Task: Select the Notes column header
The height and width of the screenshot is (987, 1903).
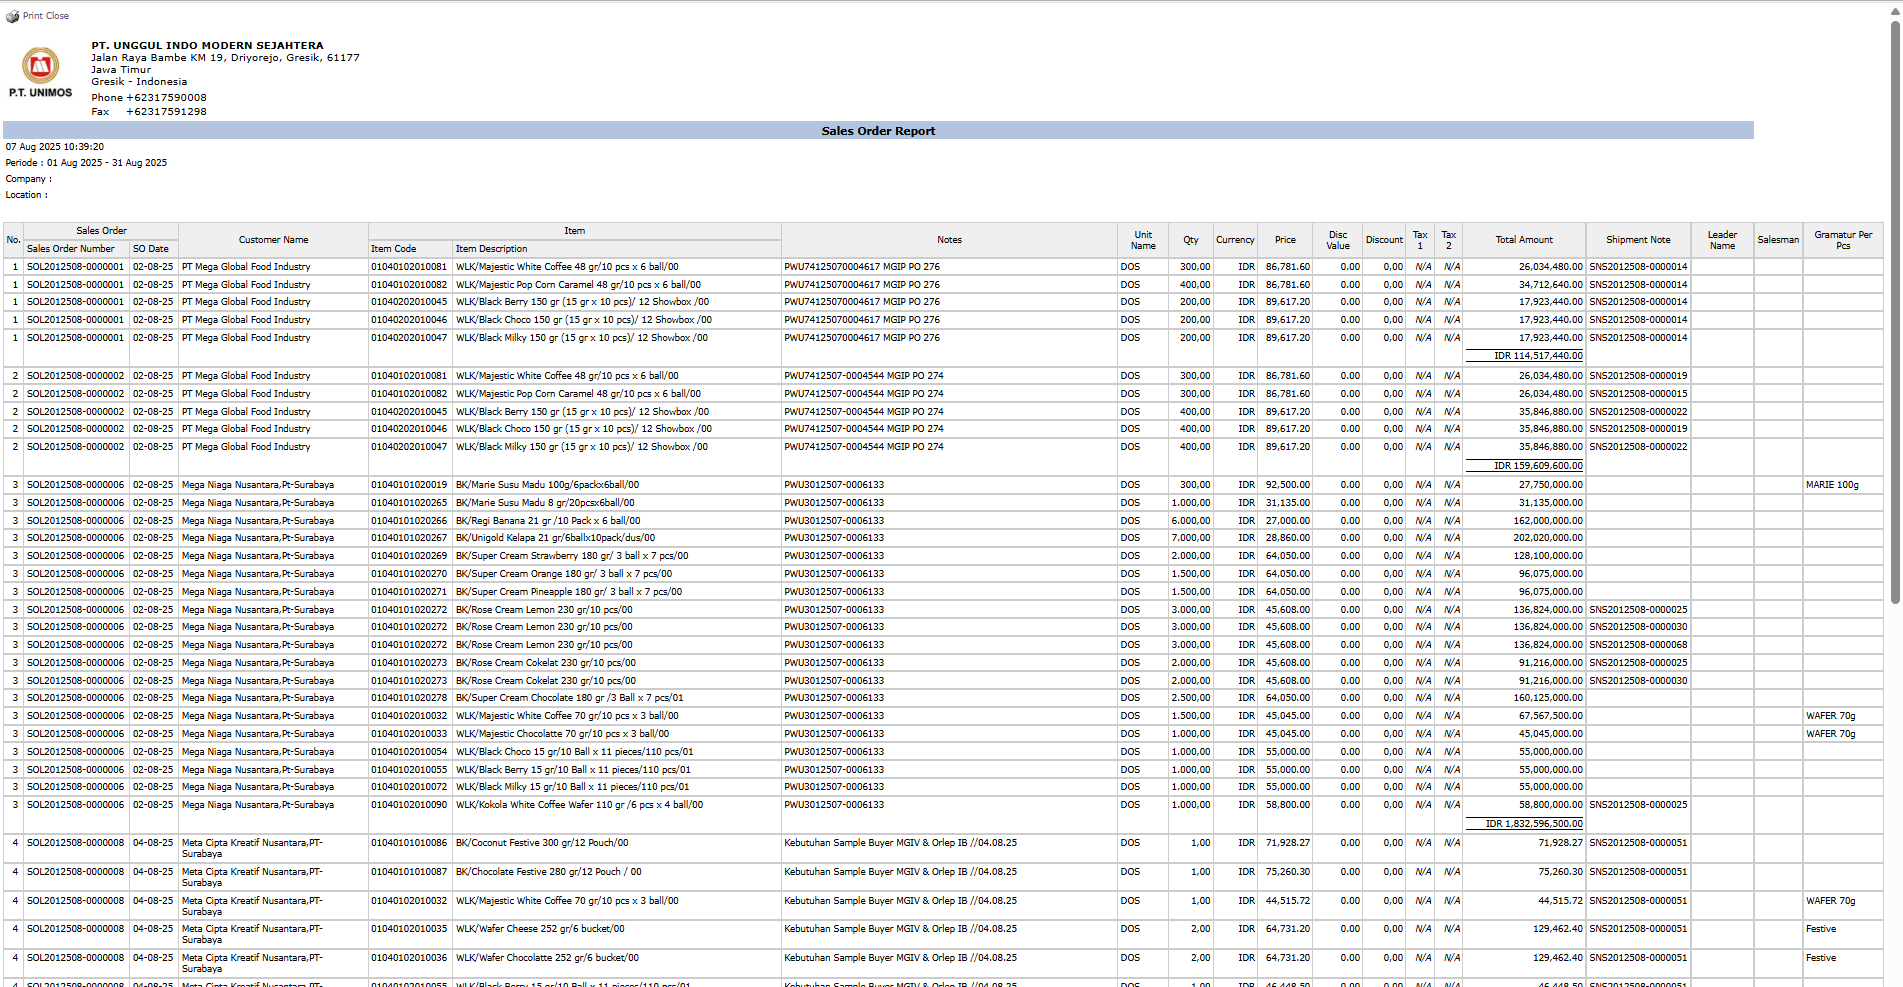Action: point(949,240)
